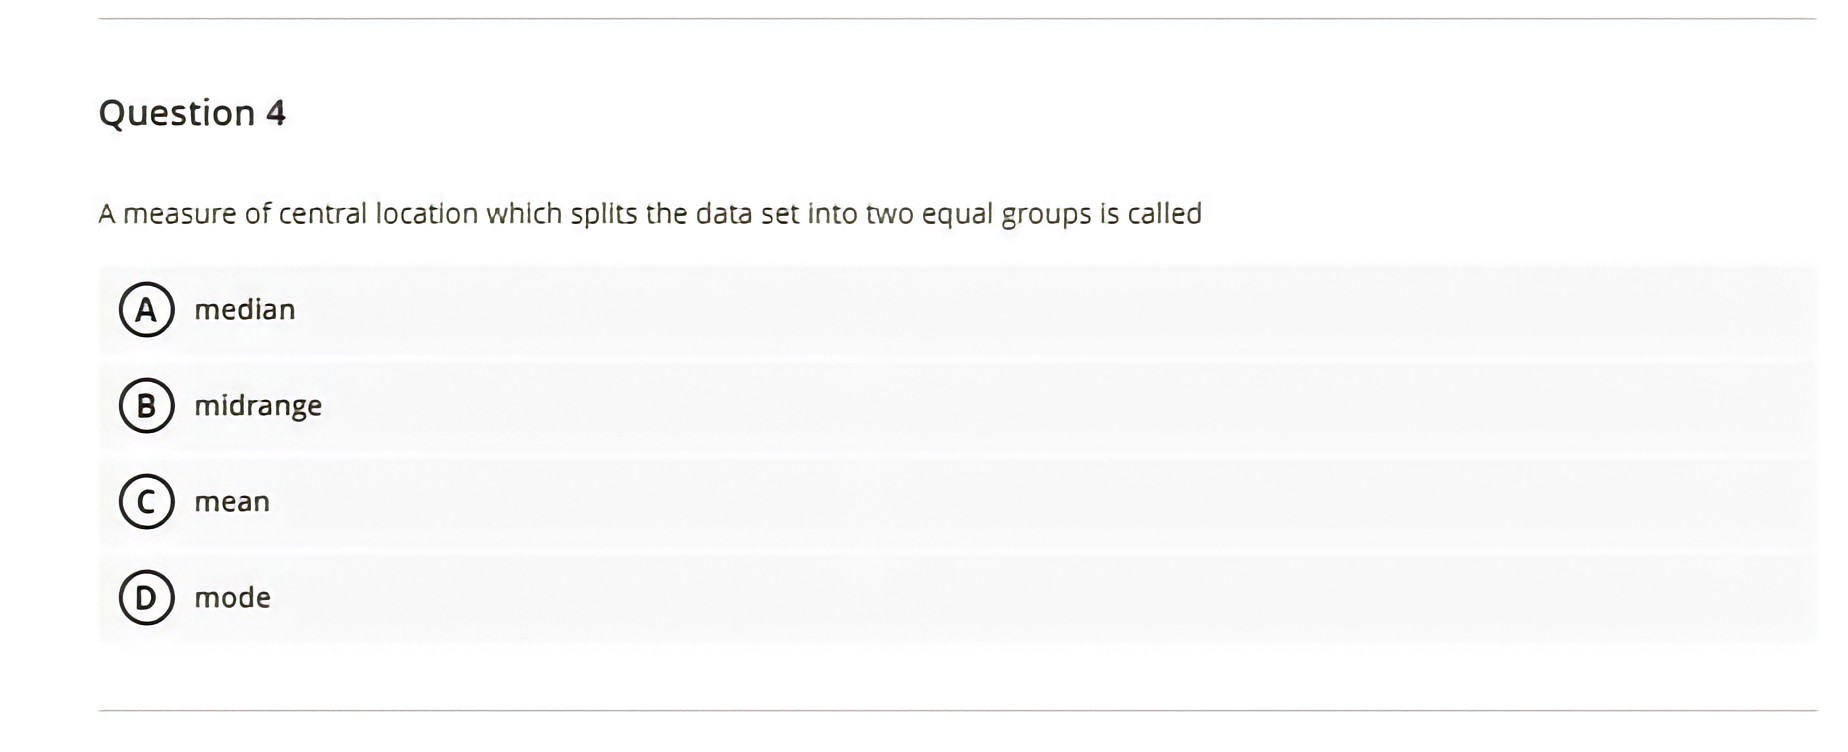Click the 'midrange' answer text
This screenshot has width=1848, height=752.
point(257,405)
